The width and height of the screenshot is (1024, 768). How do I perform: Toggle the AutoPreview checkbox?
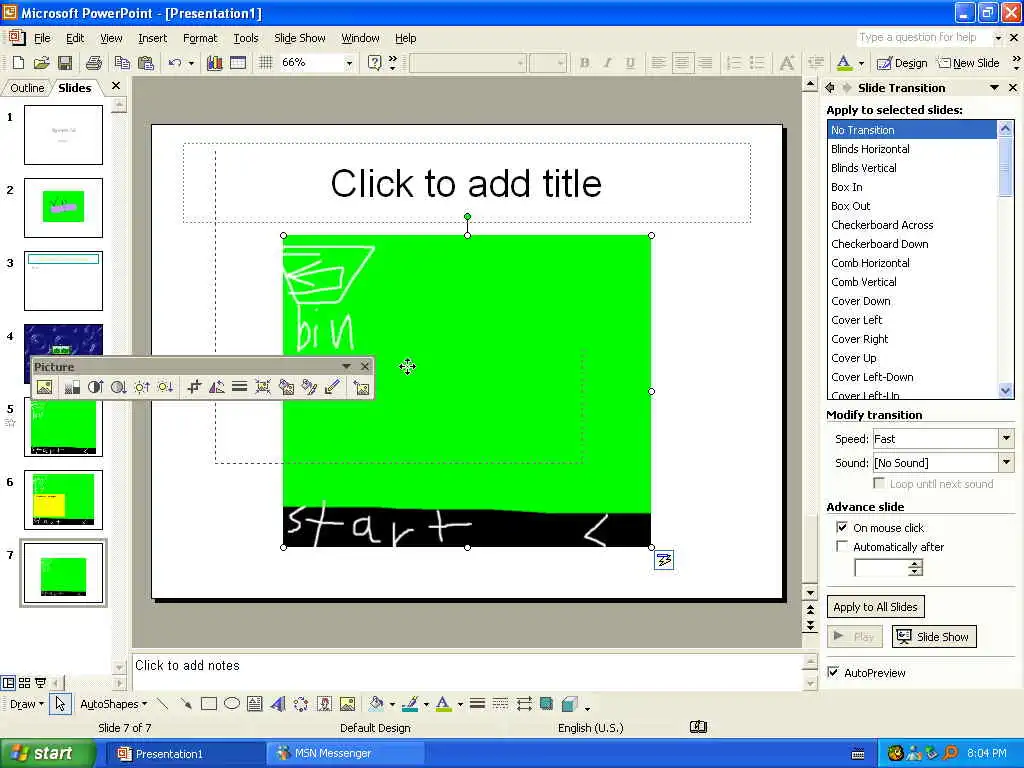pyautogui.click(x=833, y=672)
